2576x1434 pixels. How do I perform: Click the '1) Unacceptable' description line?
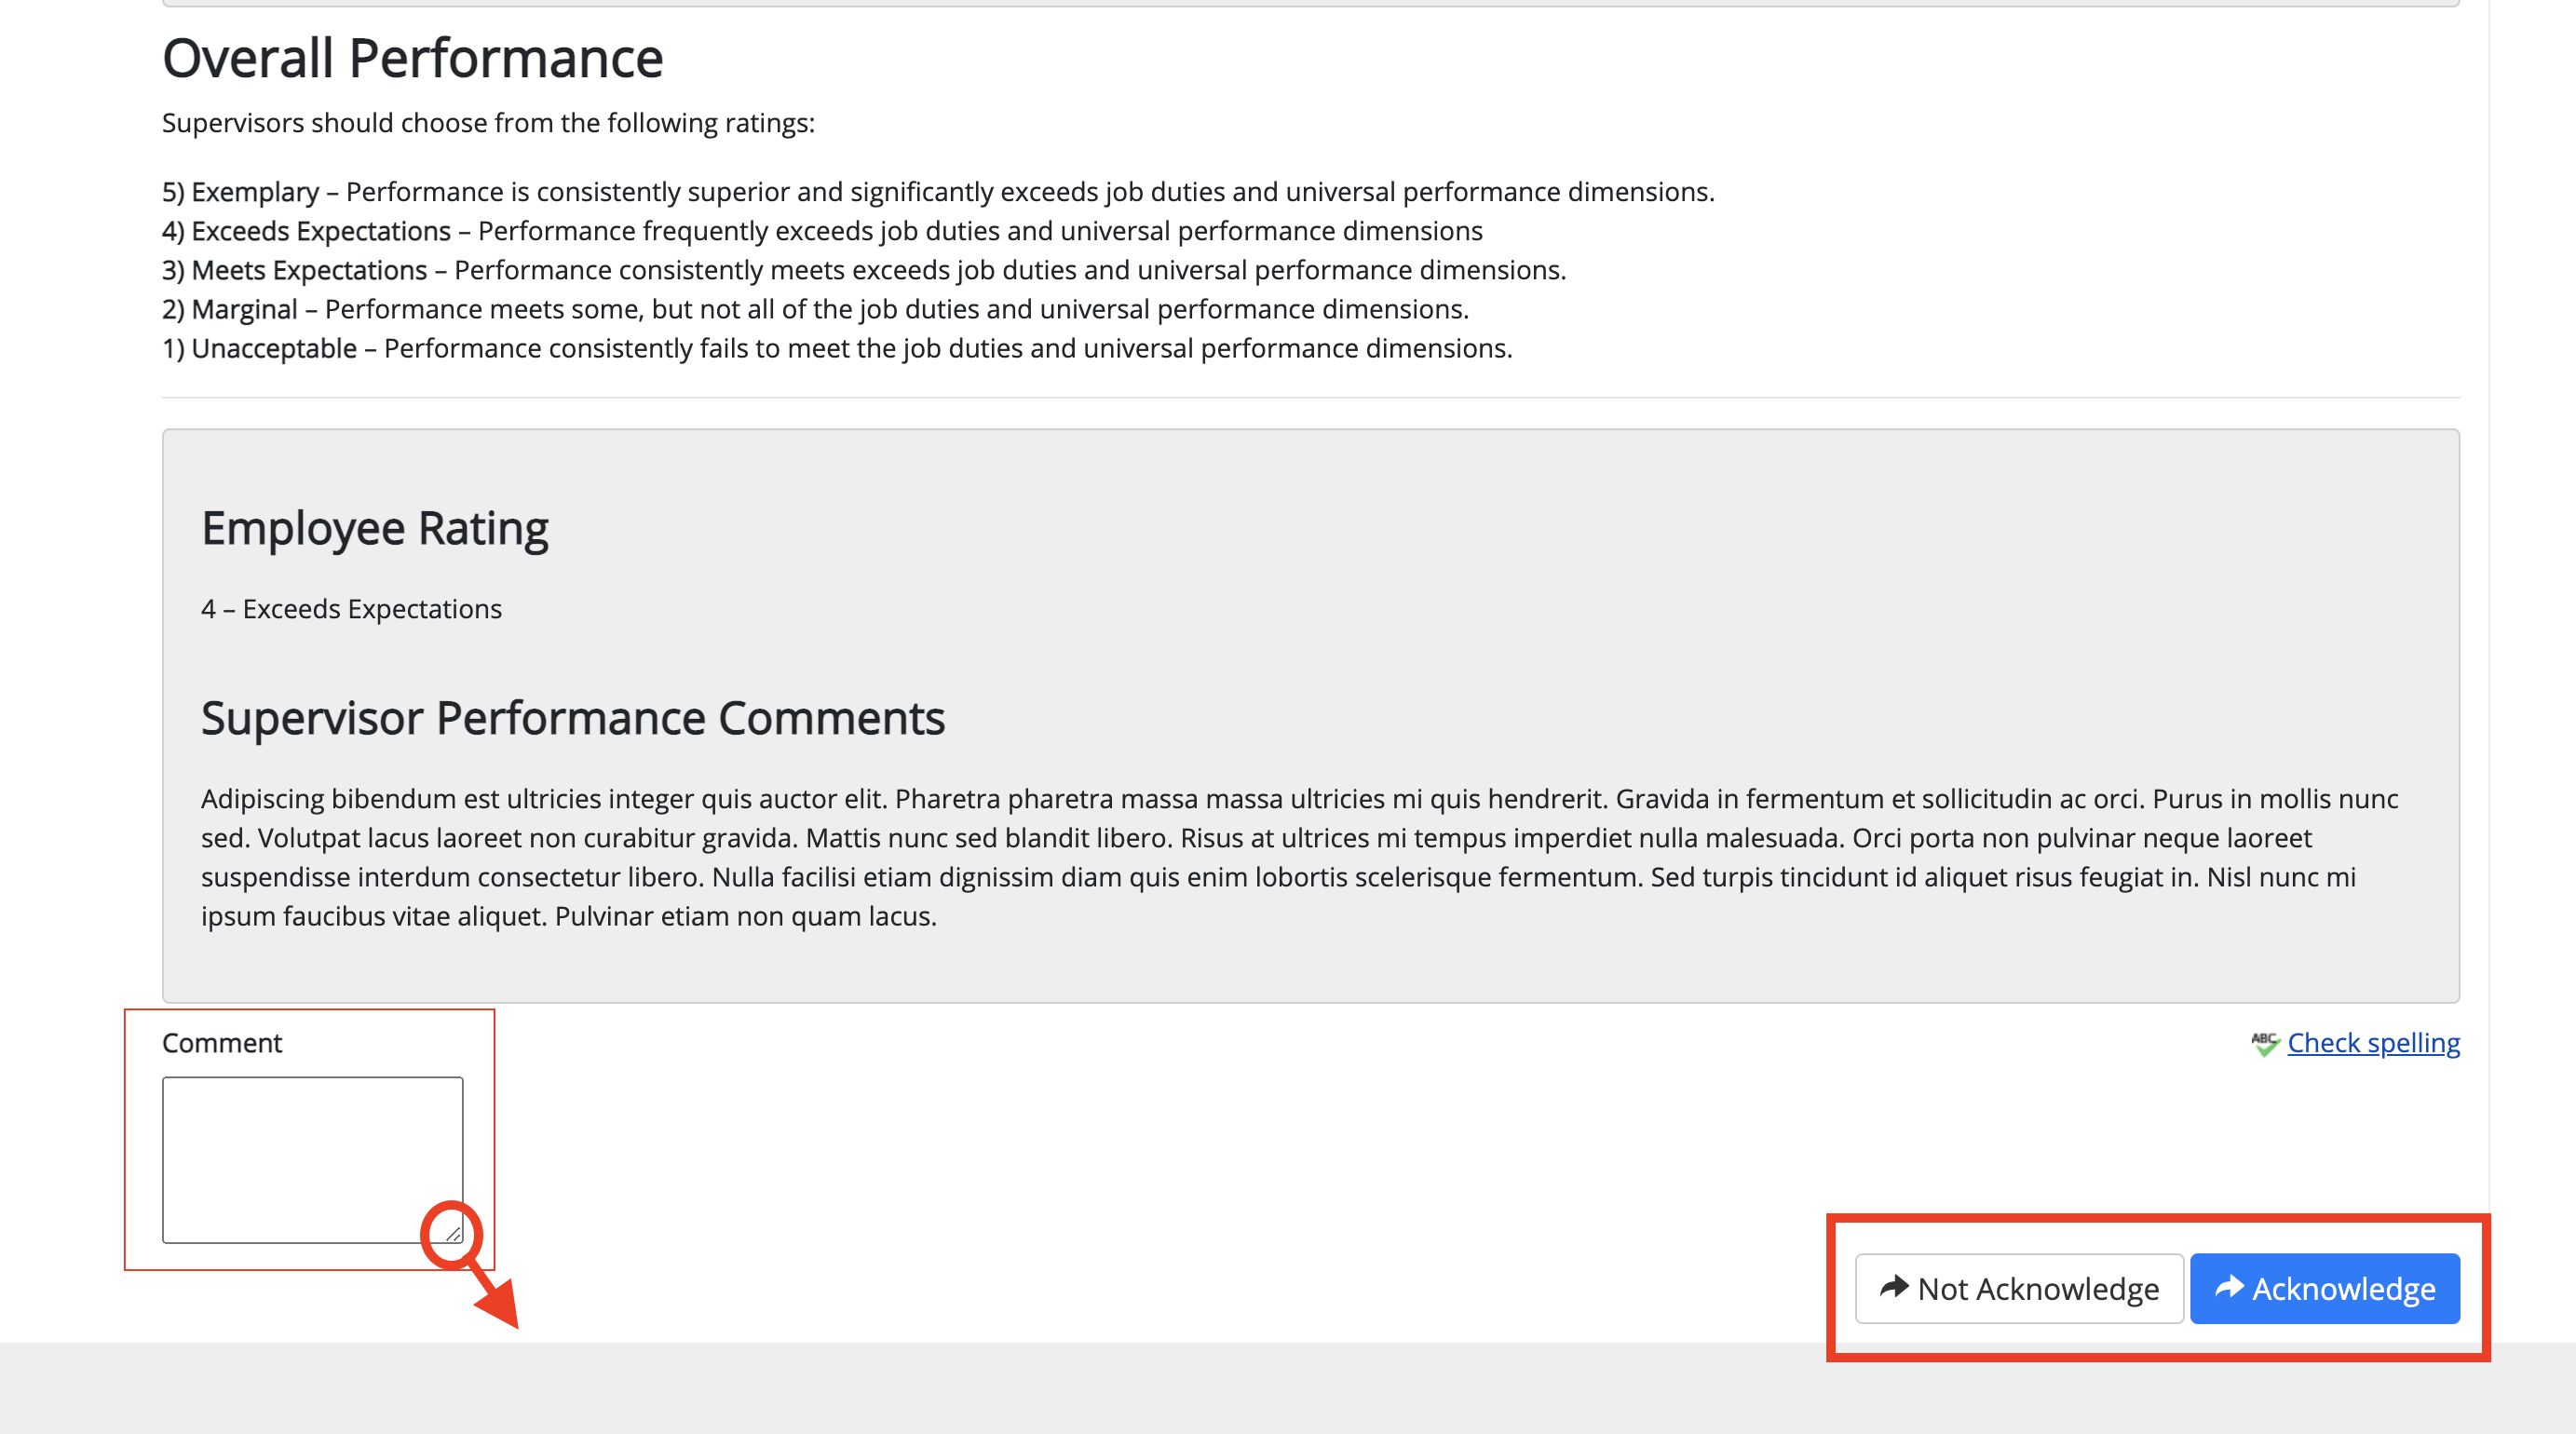837,347
